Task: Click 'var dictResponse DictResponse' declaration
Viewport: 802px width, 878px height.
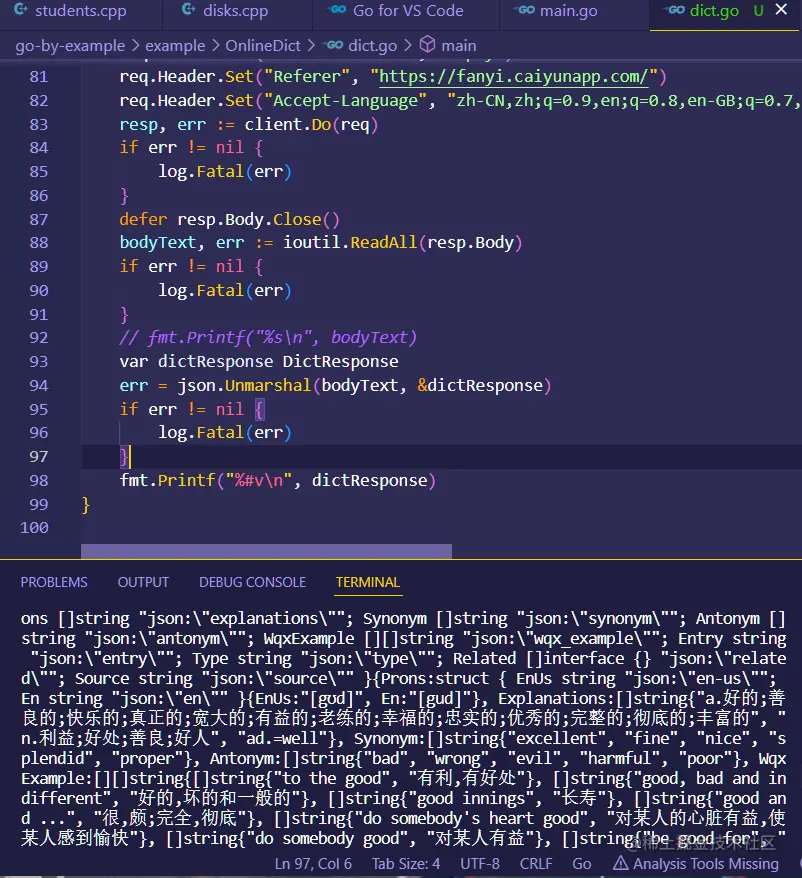Action: pyautogui.click(x=259, y=361)
